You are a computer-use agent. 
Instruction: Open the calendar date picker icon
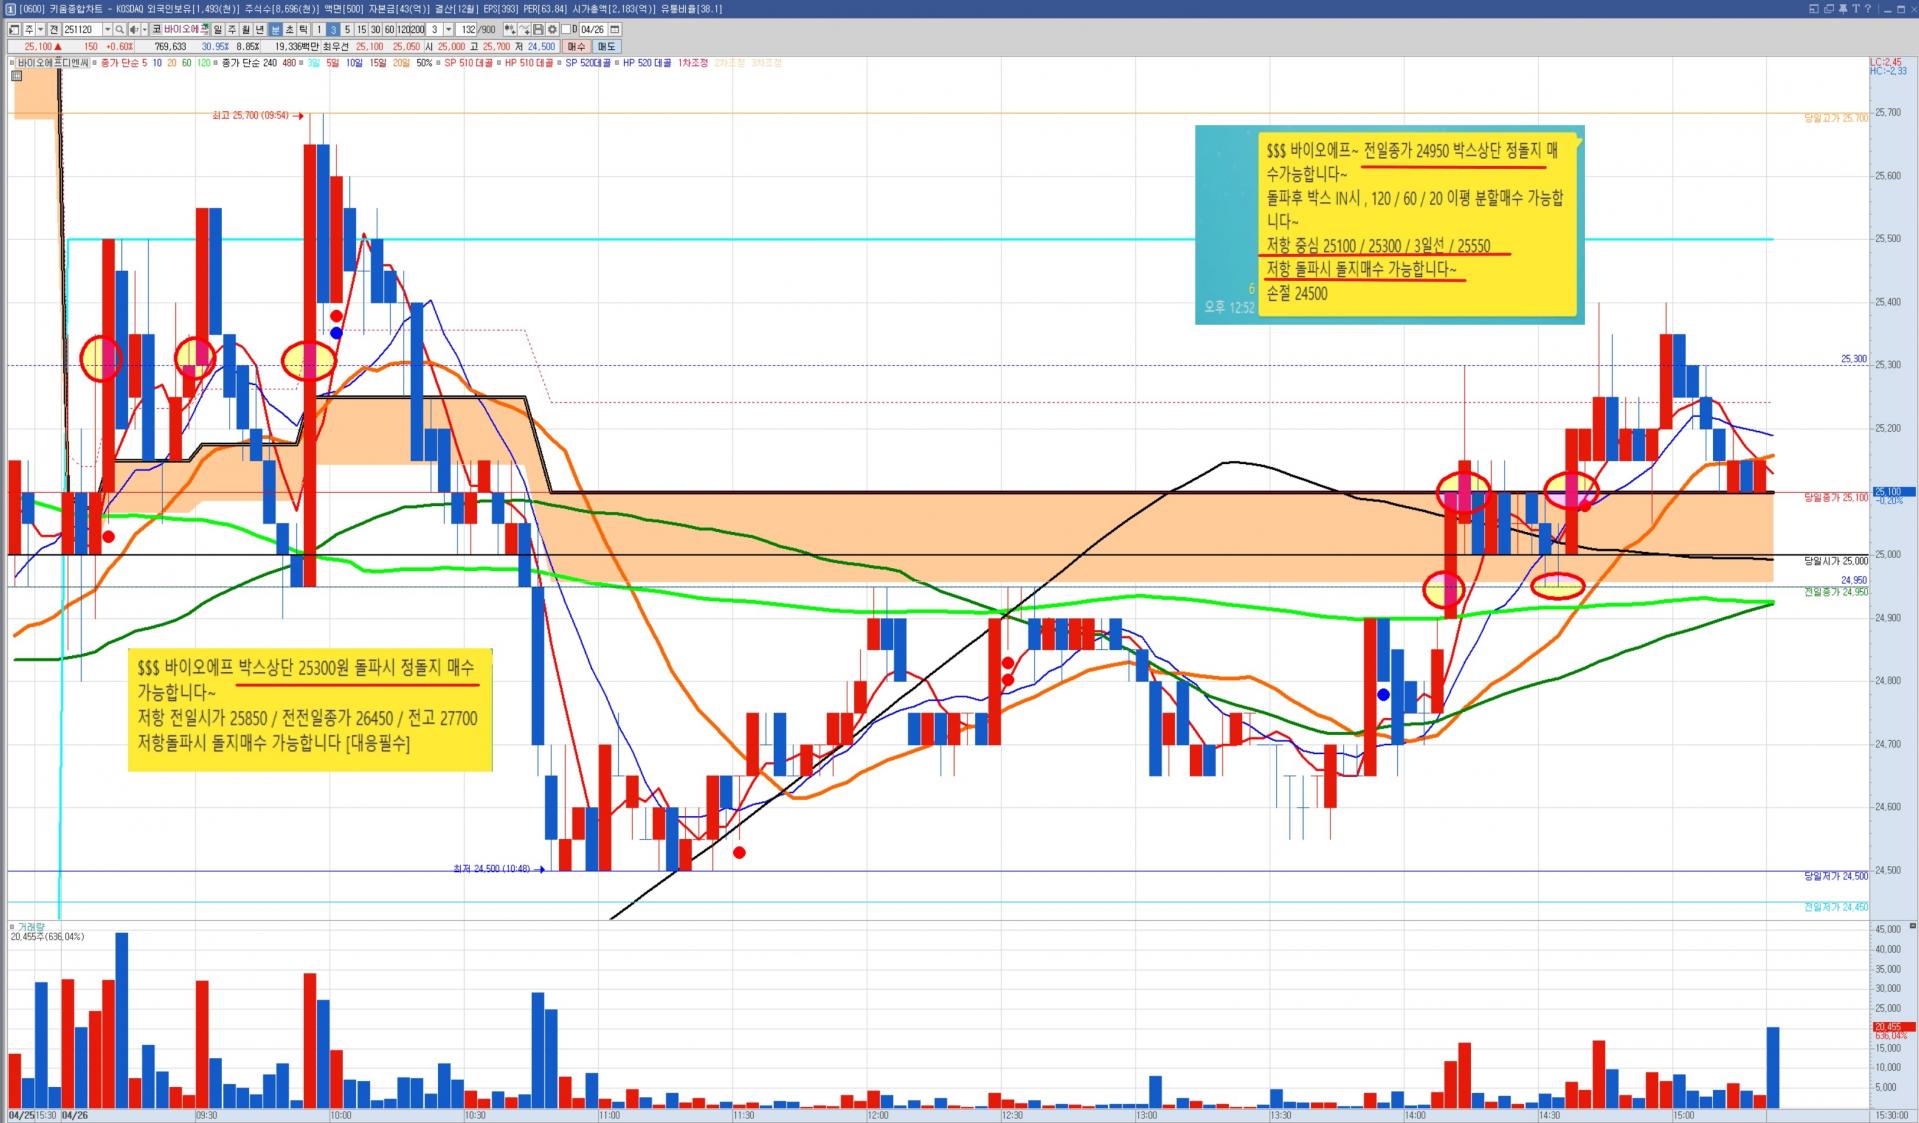click(615, 30)
